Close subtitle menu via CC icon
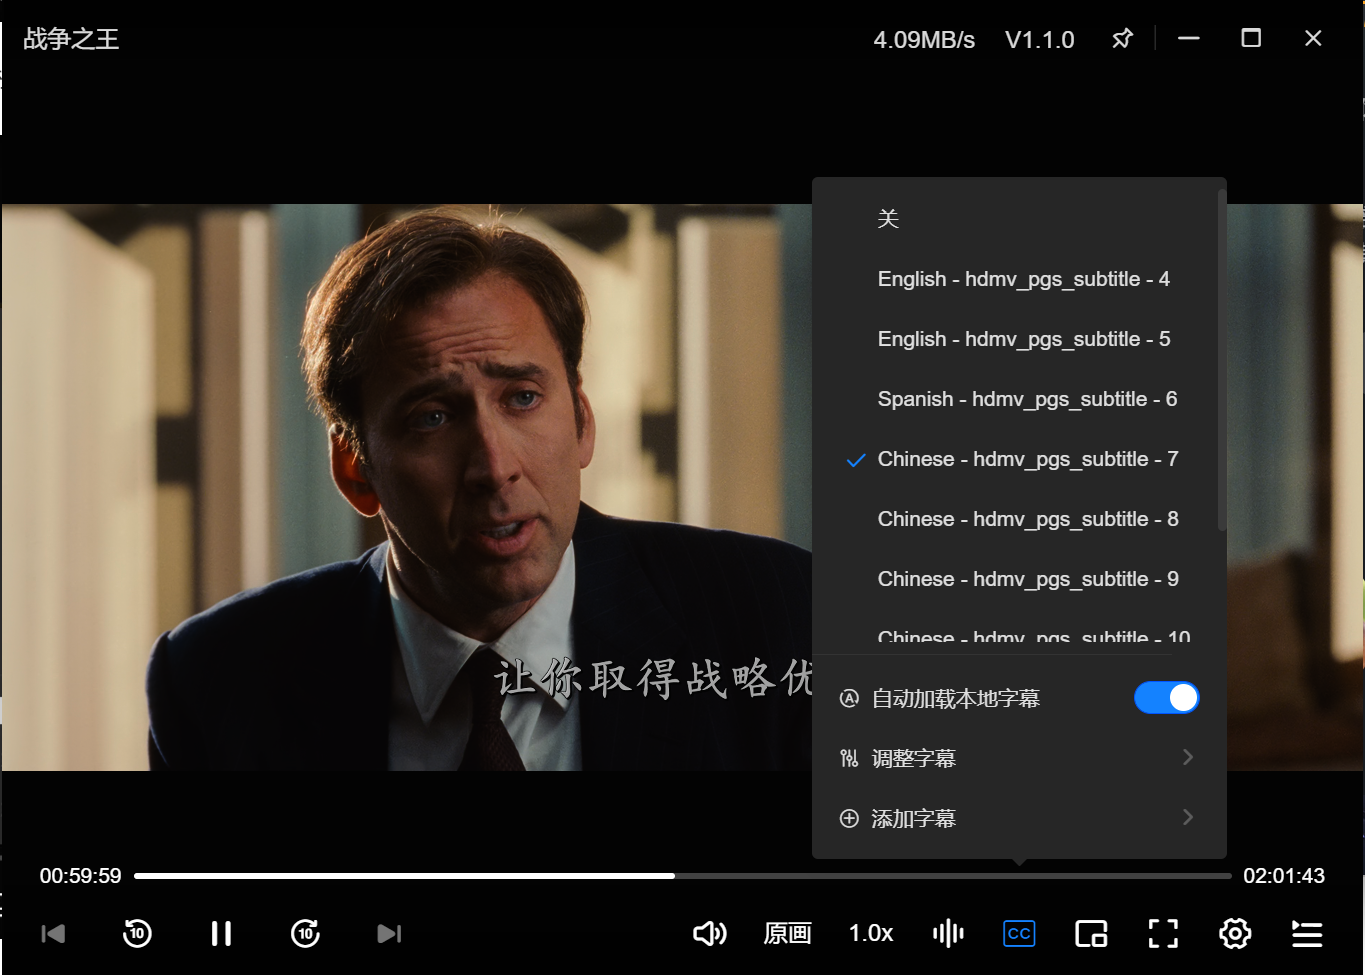1365x975 pixels. pyautogui.click(x=1019, y=934)
